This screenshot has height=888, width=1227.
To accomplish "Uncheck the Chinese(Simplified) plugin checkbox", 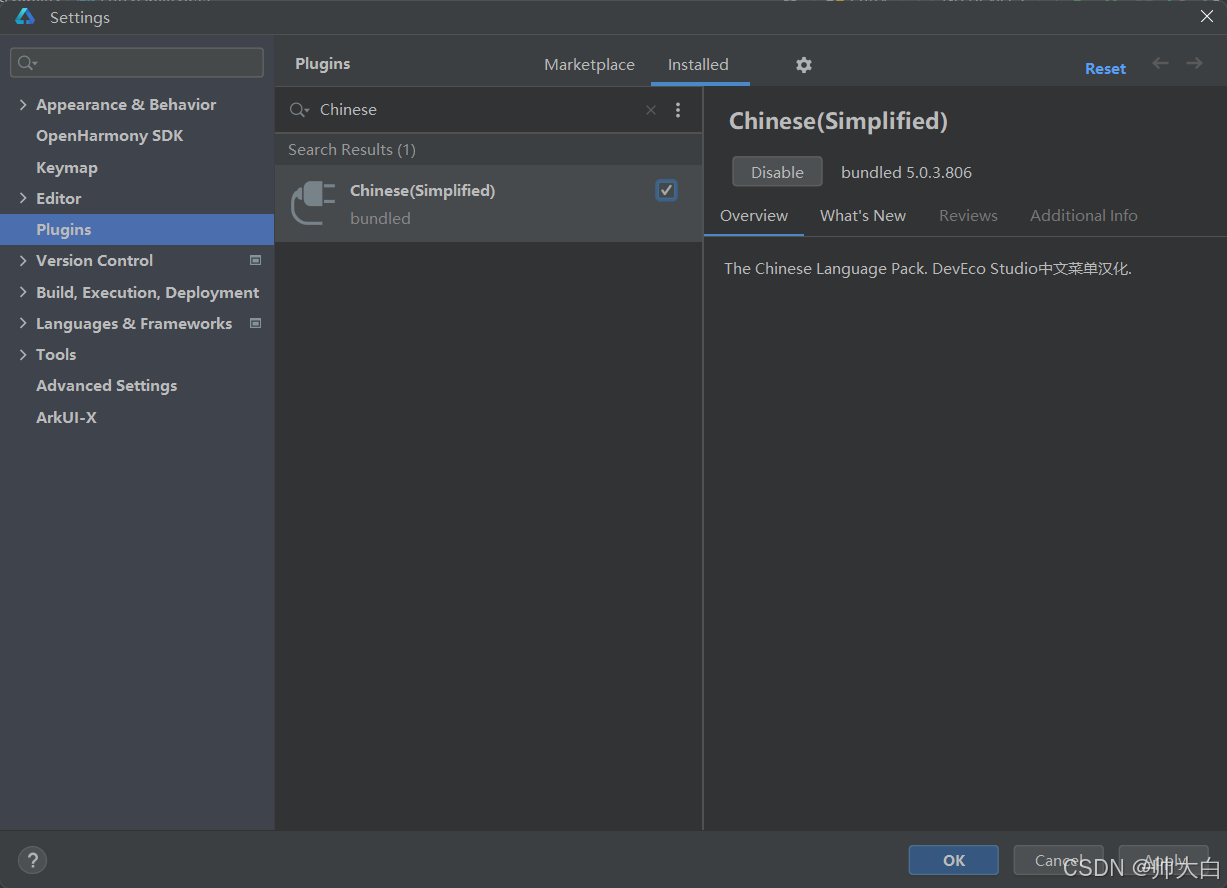I will click(666, 190).
